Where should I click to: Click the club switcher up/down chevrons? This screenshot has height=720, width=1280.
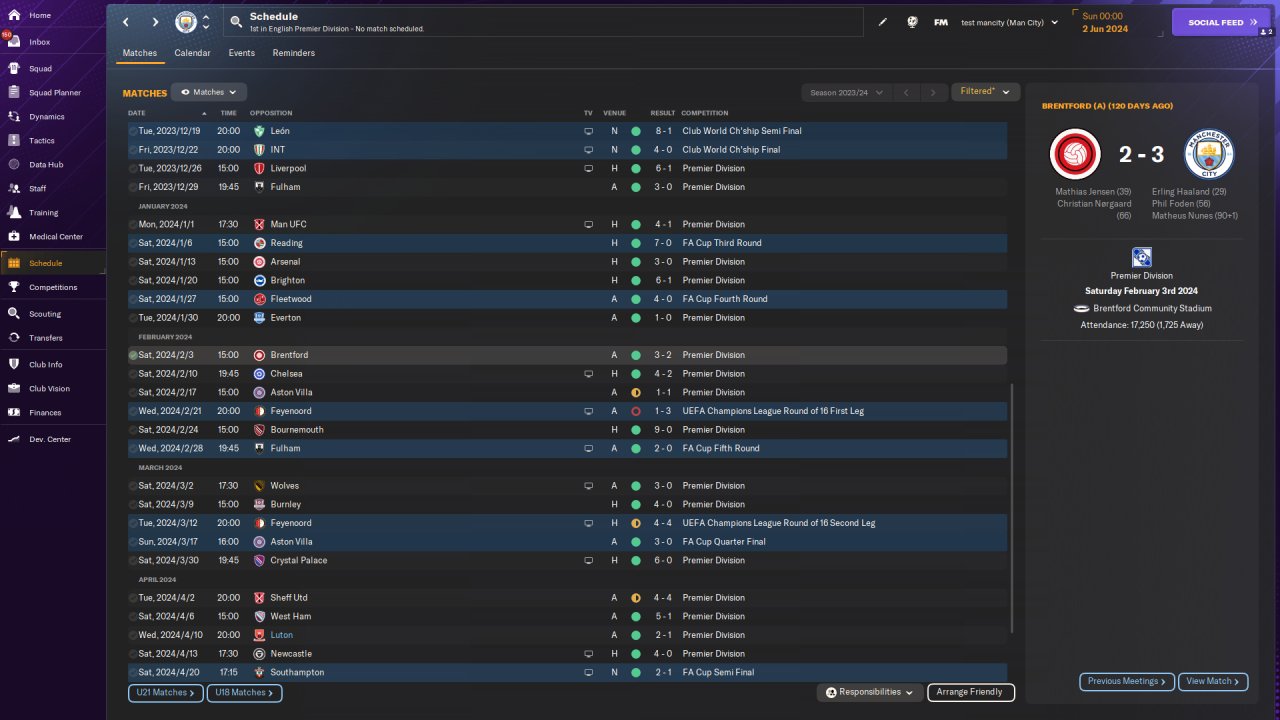[x=206, y=22]
